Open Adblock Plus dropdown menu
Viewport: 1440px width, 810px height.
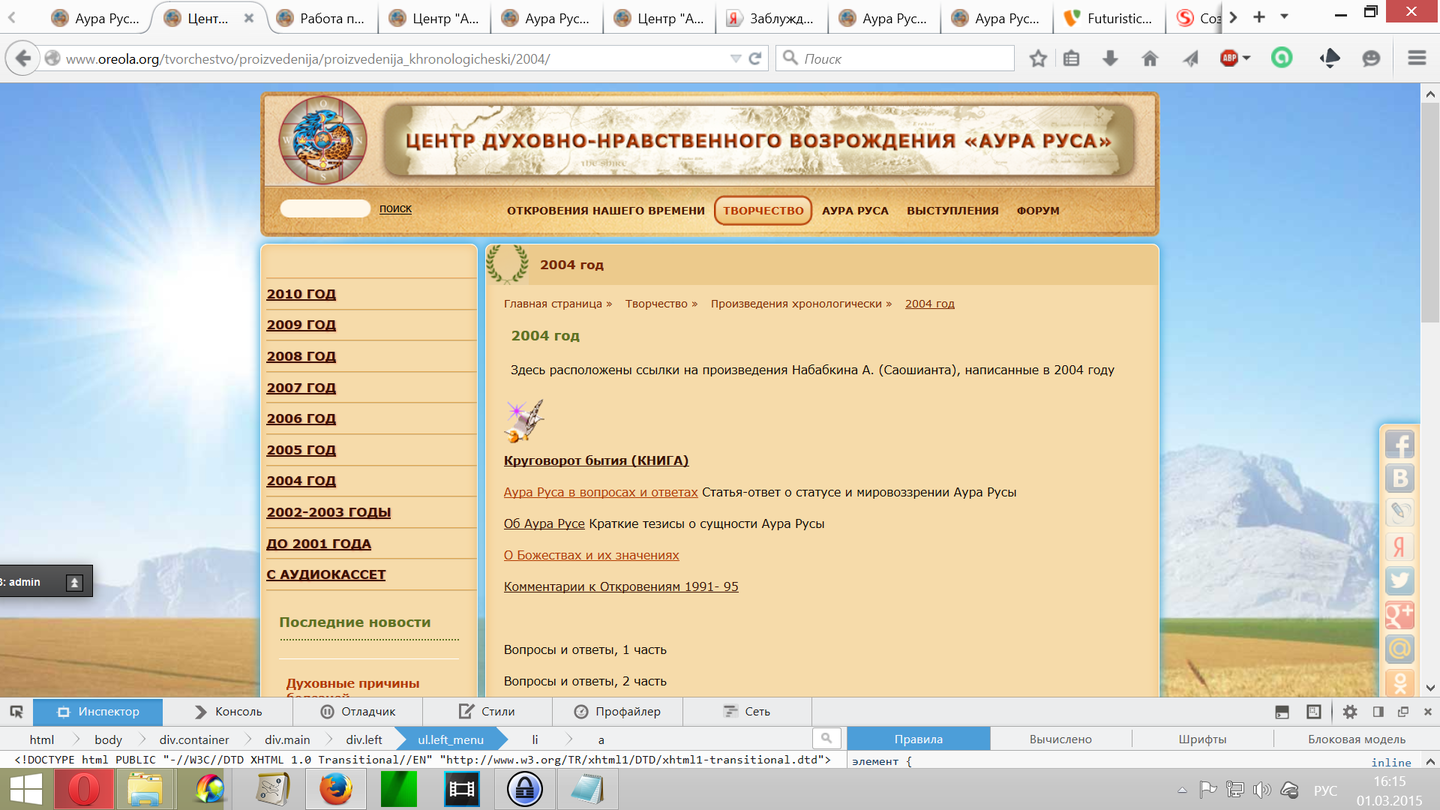[x=1246, y=59]
